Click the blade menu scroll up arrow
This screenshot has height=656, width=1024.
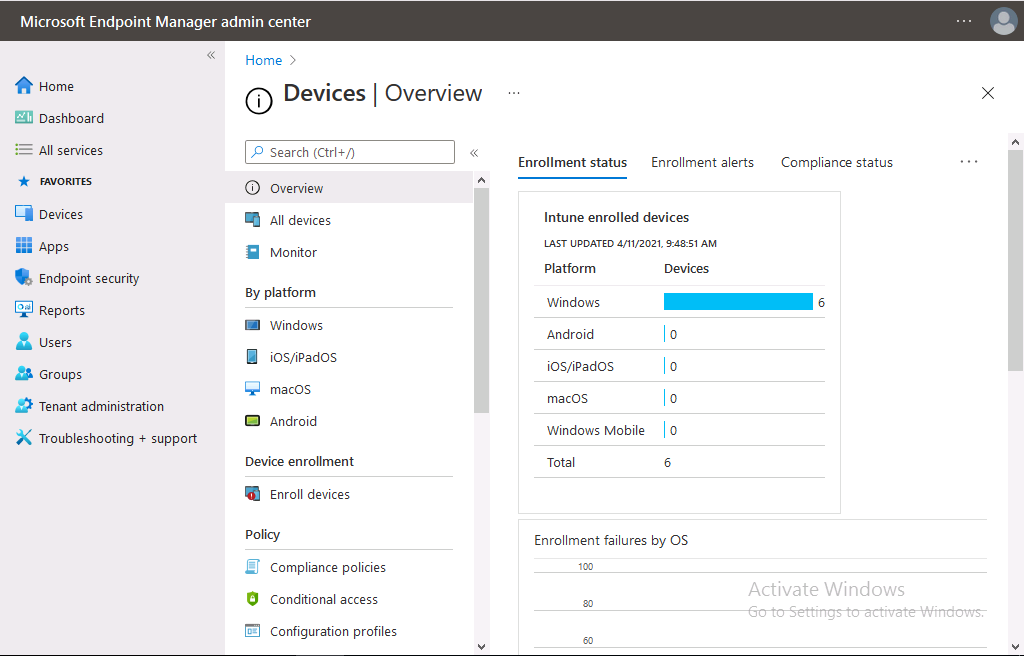(481, 180)
